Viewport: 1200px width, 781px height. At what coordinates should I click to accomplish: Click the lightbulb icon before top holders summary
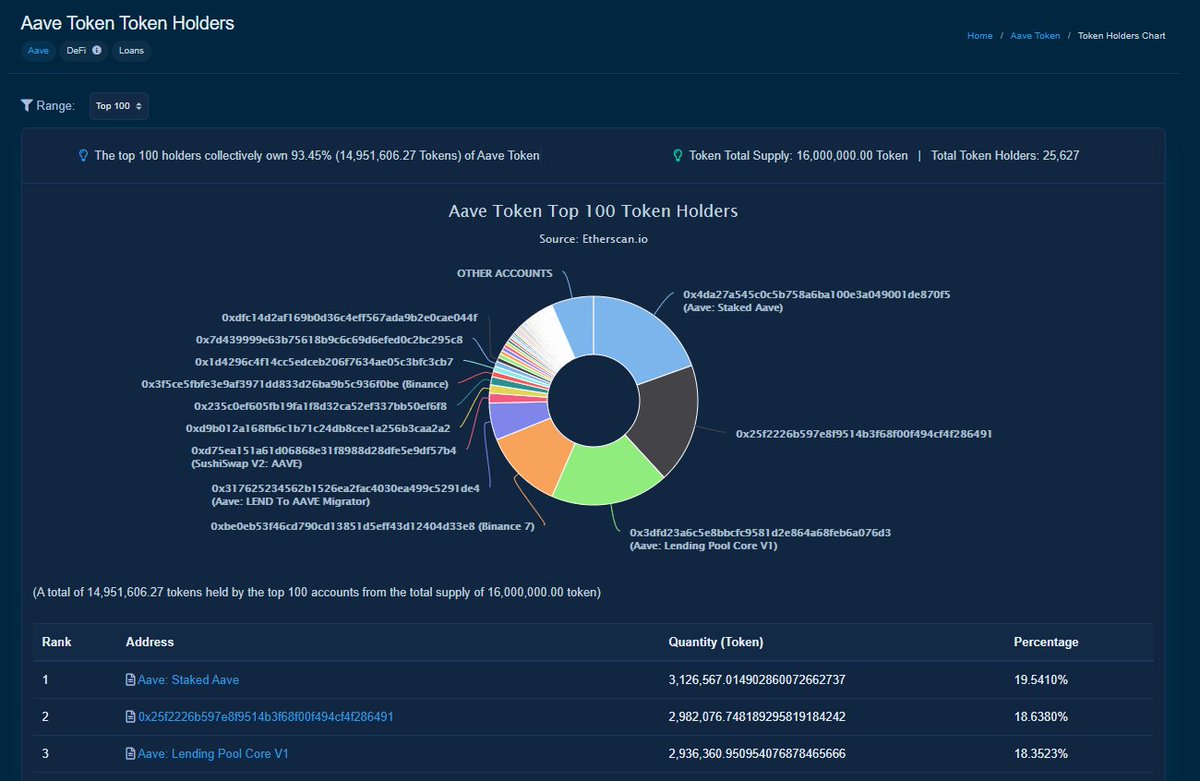(x=82, y=155)
